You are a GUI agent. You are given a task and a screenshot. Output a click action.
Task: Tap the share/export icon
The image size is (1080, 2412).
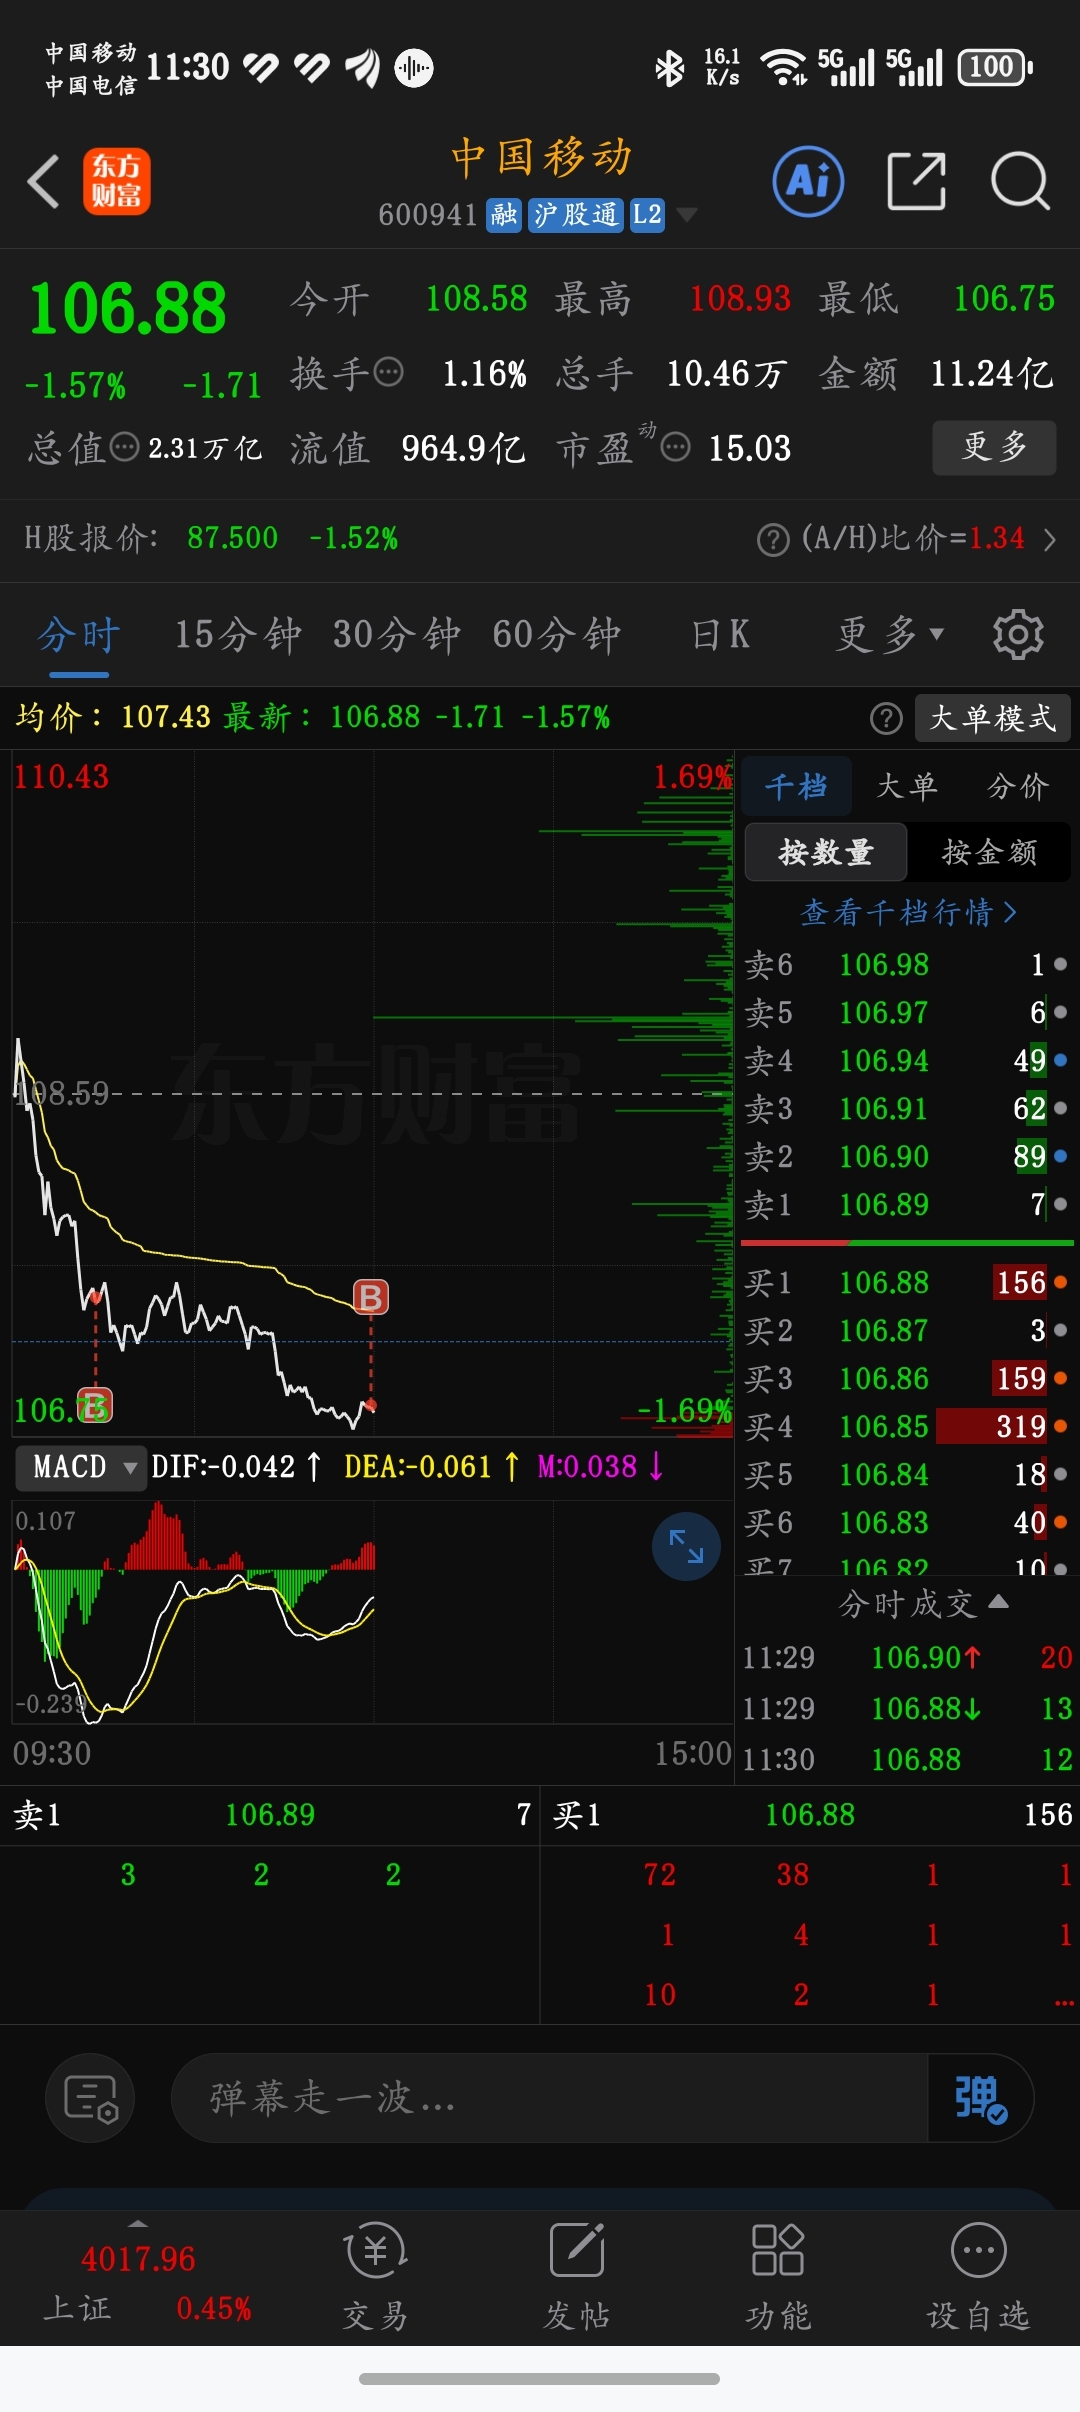tap(917, 182)
